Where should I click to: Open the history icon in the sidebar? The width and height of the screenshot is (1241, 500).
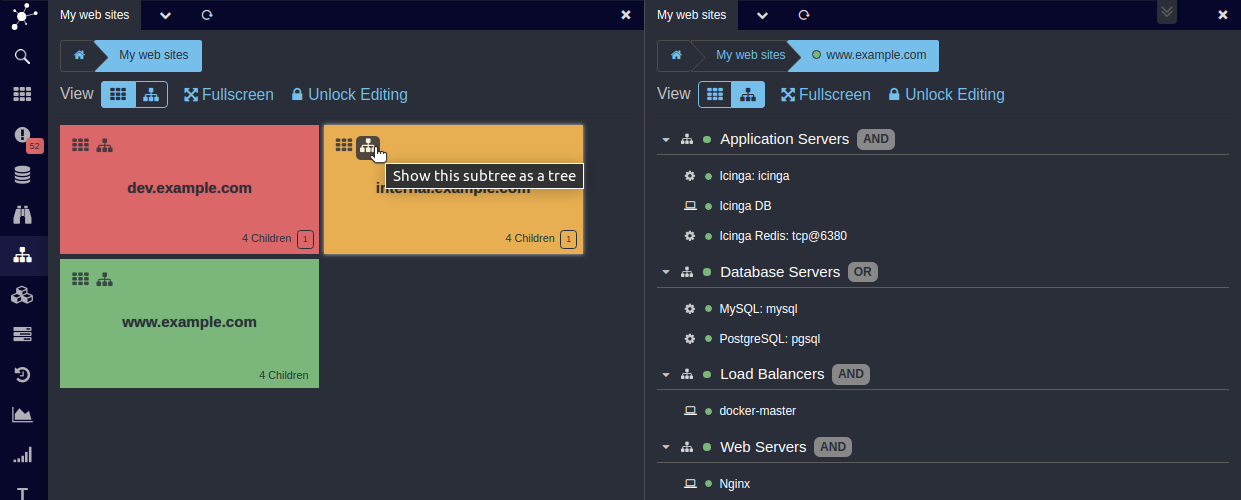point(22,374)
